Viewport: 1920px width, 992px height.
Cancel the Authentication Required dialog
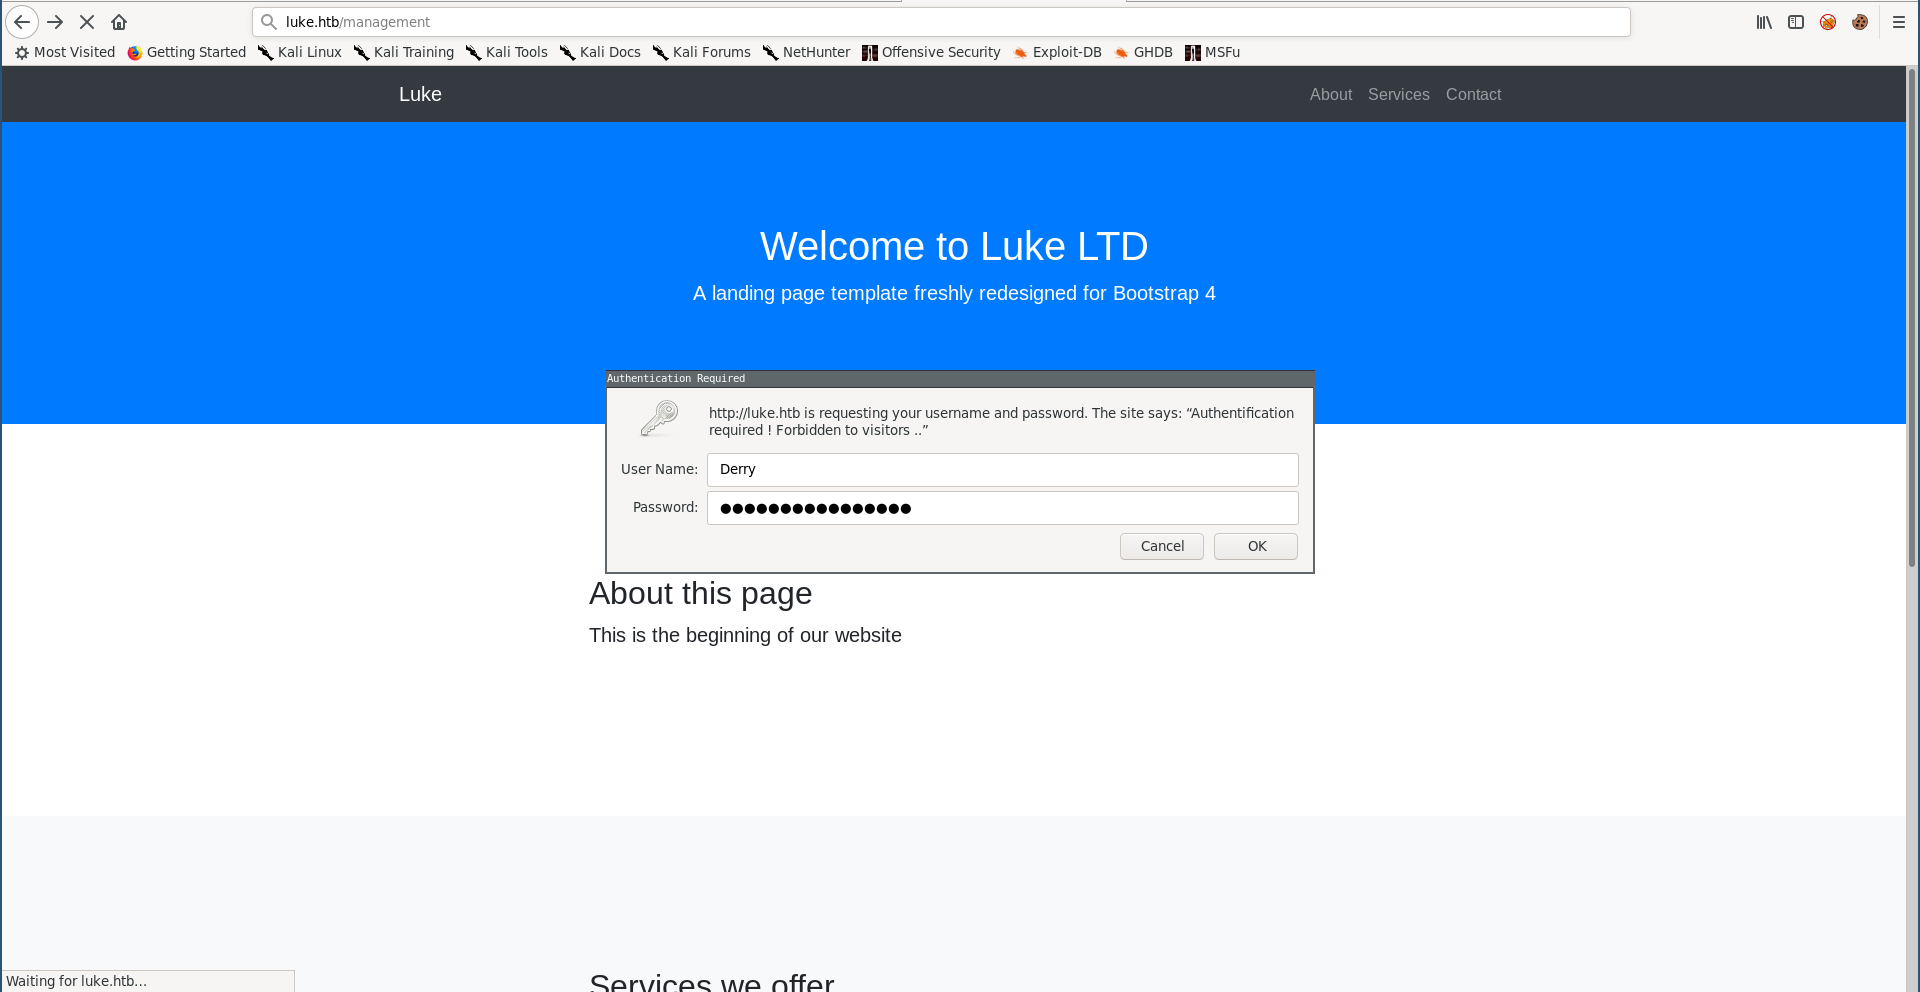pyautogui.click(x=1161, y=546)
